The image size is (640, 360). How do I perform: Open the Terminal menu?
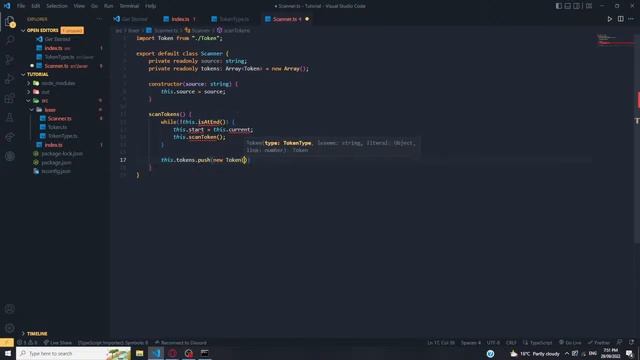[x=129, y=6]
